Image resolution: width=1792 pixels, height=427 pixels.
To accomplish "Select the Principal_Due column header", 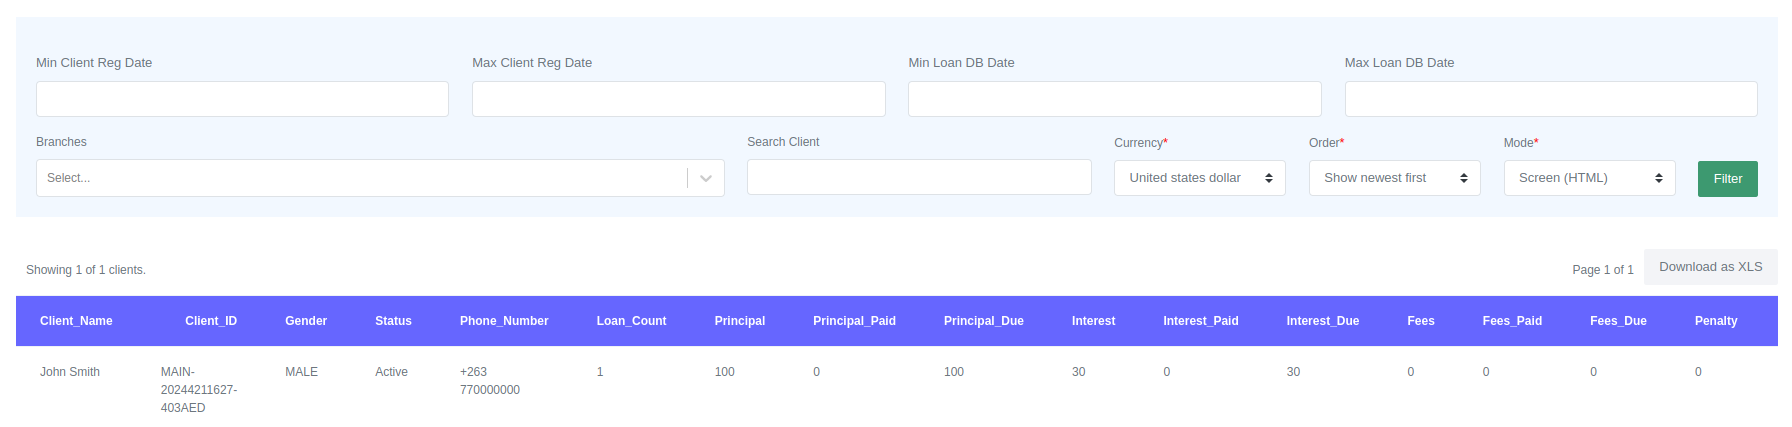I will coord(983,321).
